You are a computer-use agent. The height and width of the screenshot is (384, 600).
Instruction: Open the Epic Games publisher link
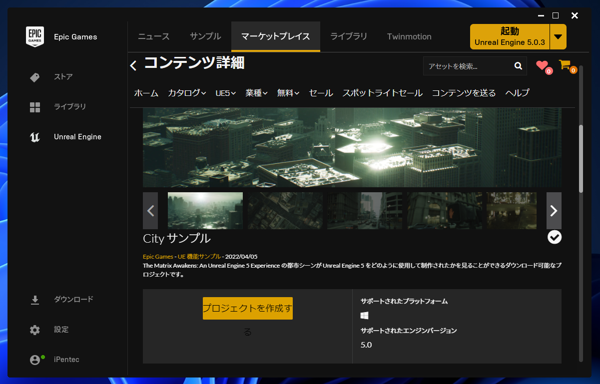[x=158, y=257]
